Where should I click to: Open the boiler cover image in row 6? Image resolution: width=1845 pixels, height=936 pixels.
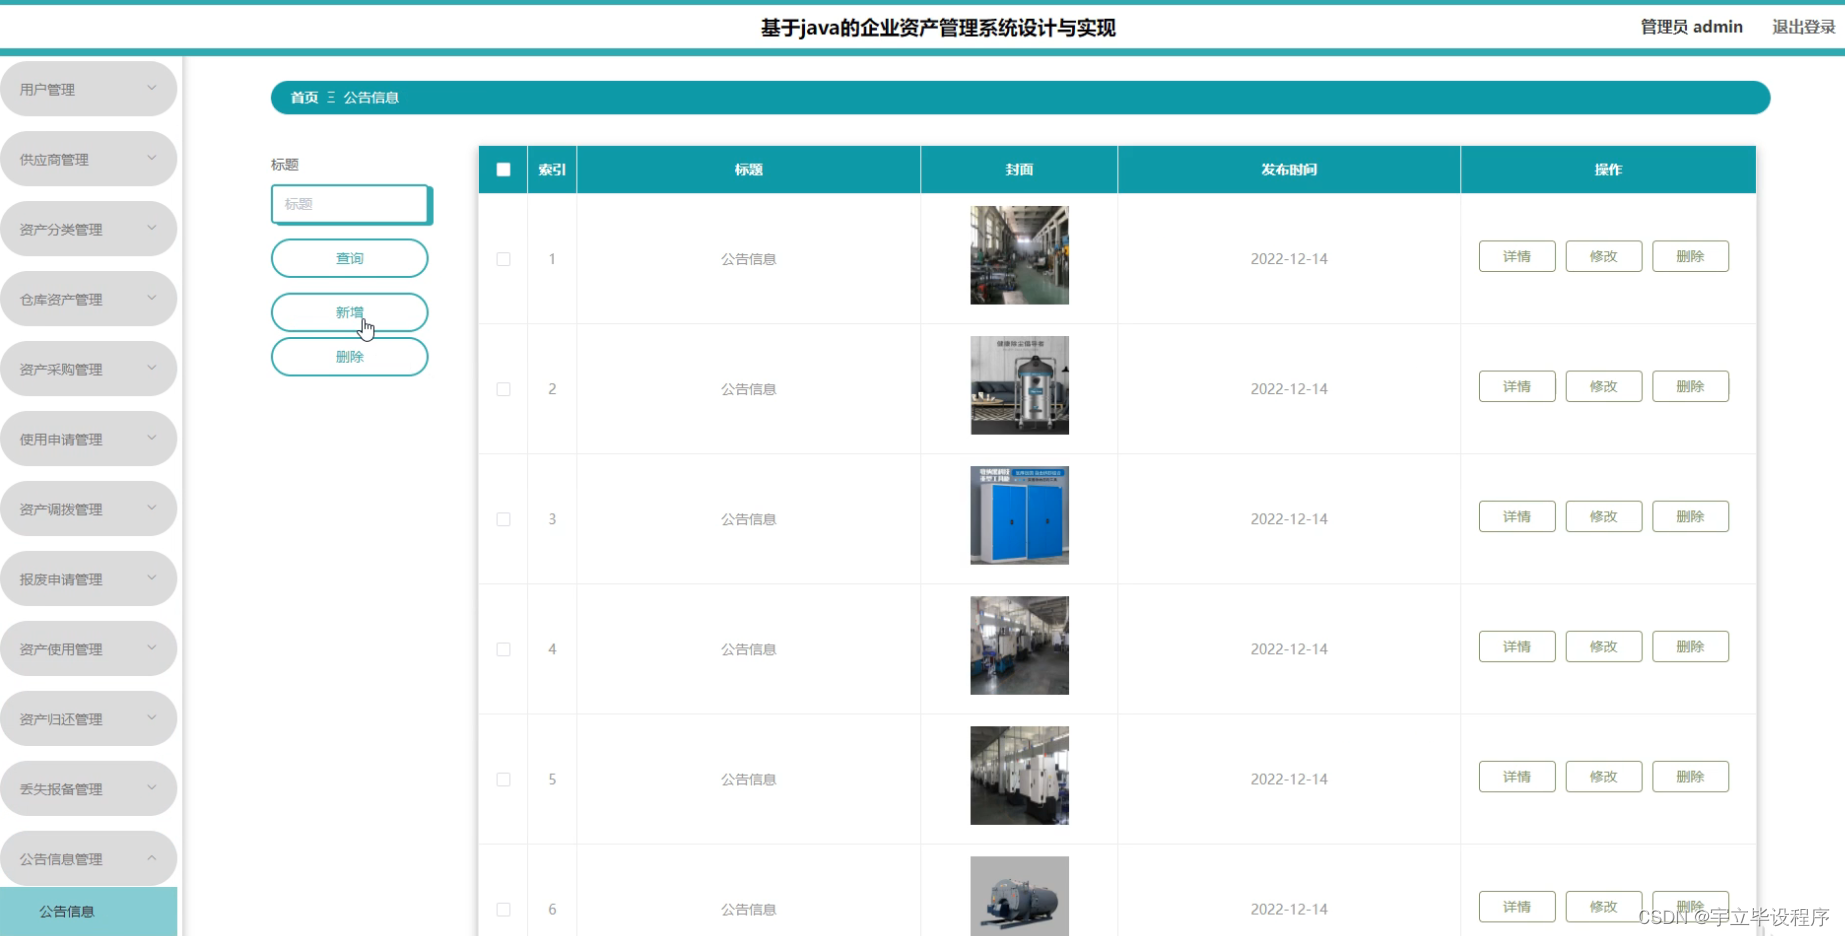[1019, 896]
